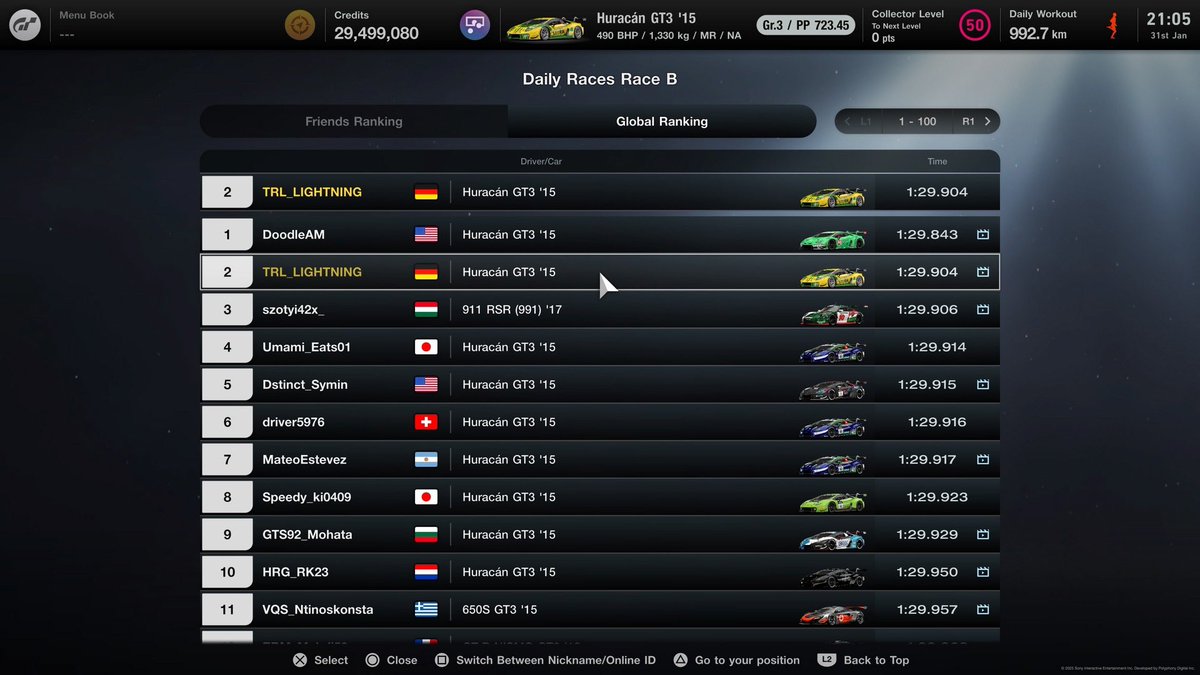Click the Huracán GT3 car thumbnail in header

click(546, 27)
